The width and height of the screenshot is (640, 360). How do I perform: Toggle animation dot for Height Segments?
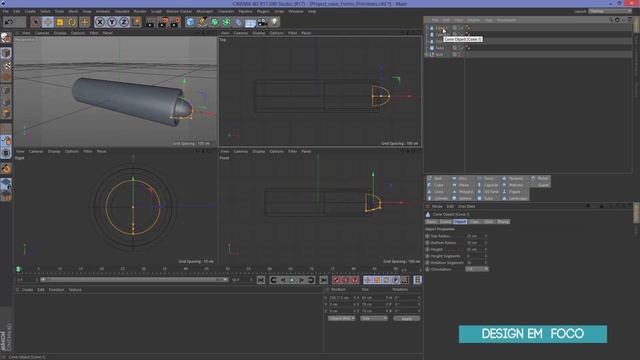coord(427,256)
